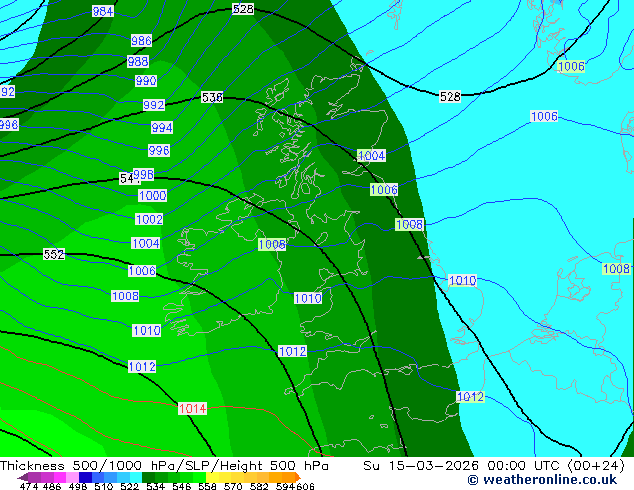Click the 996 isobar label

coord(159,150)
